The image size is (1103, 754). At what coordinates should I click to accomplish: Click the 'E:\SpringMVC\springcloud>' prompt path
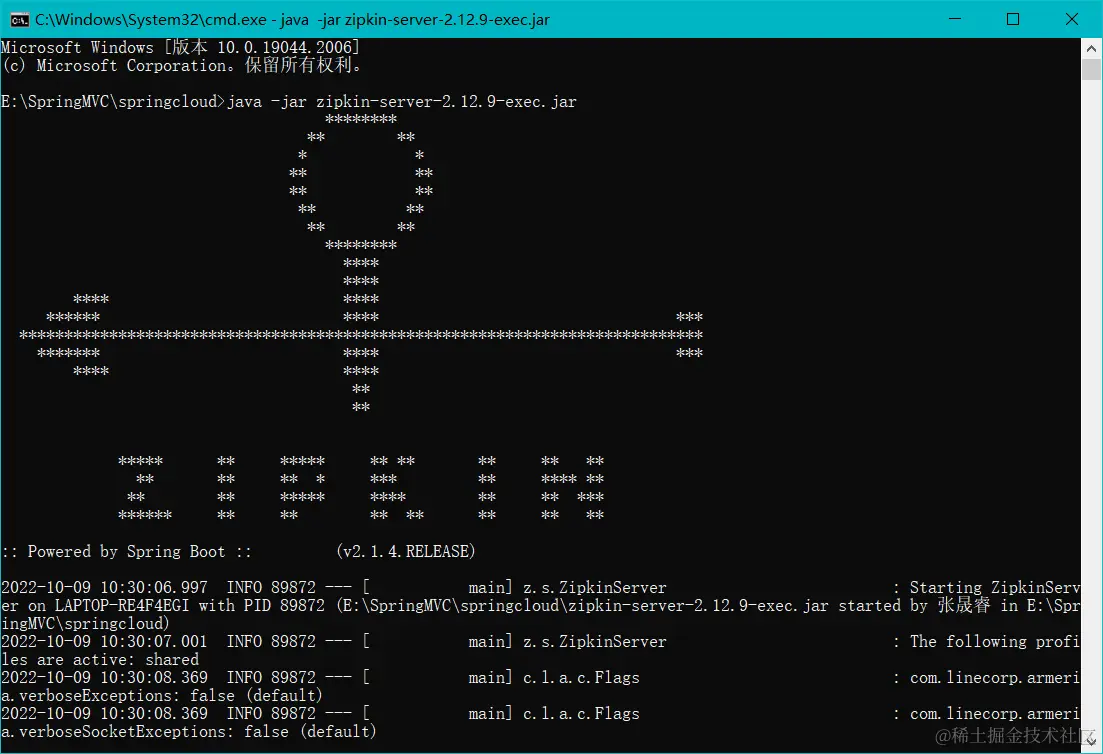tap(114, 102)
